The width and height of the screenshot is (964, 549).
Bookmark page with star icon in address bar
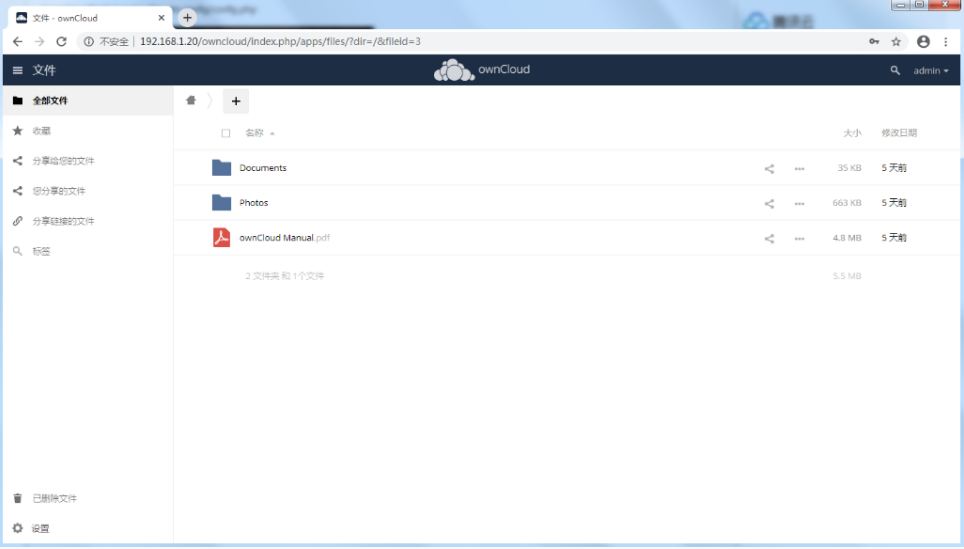896,42
